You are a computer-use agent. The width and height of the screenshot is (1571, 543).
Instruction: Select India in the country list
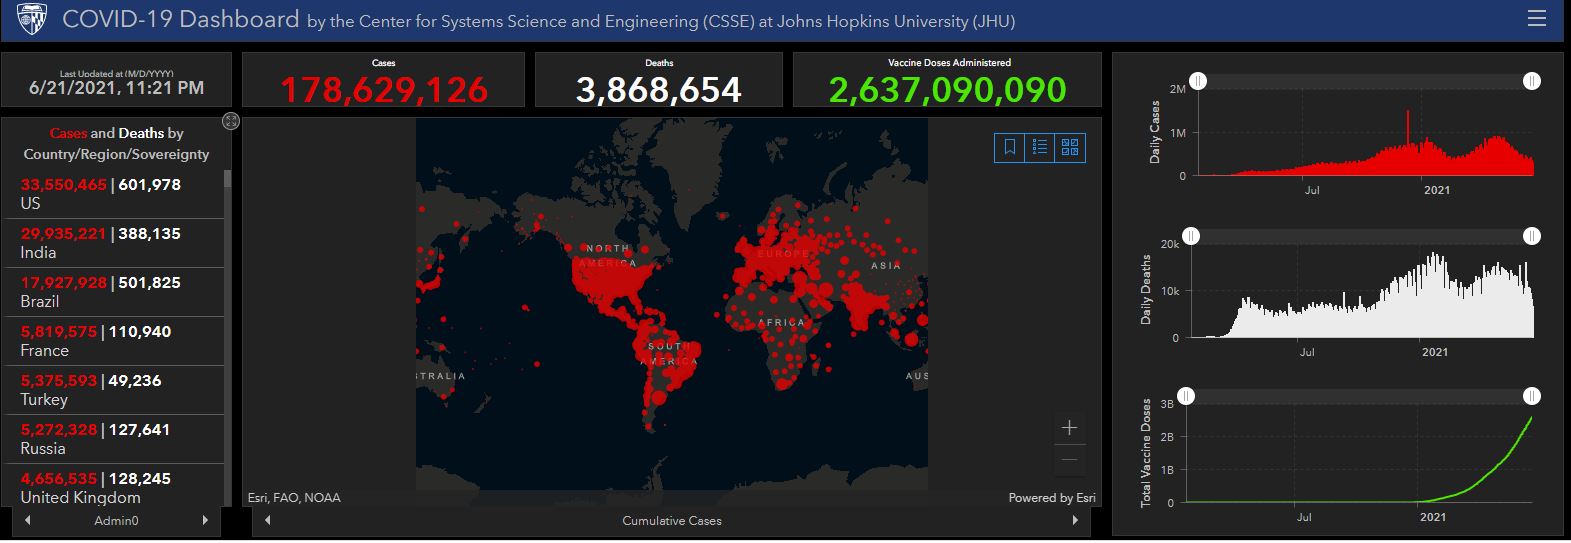click(116, 242)
